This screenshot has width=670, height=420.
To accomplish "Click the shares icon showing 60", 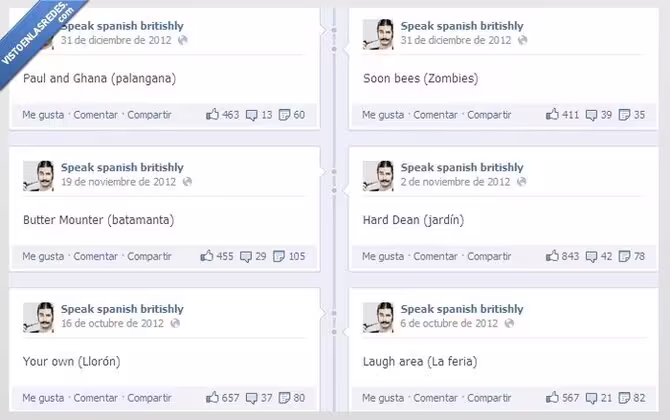I will pos(284,115).
